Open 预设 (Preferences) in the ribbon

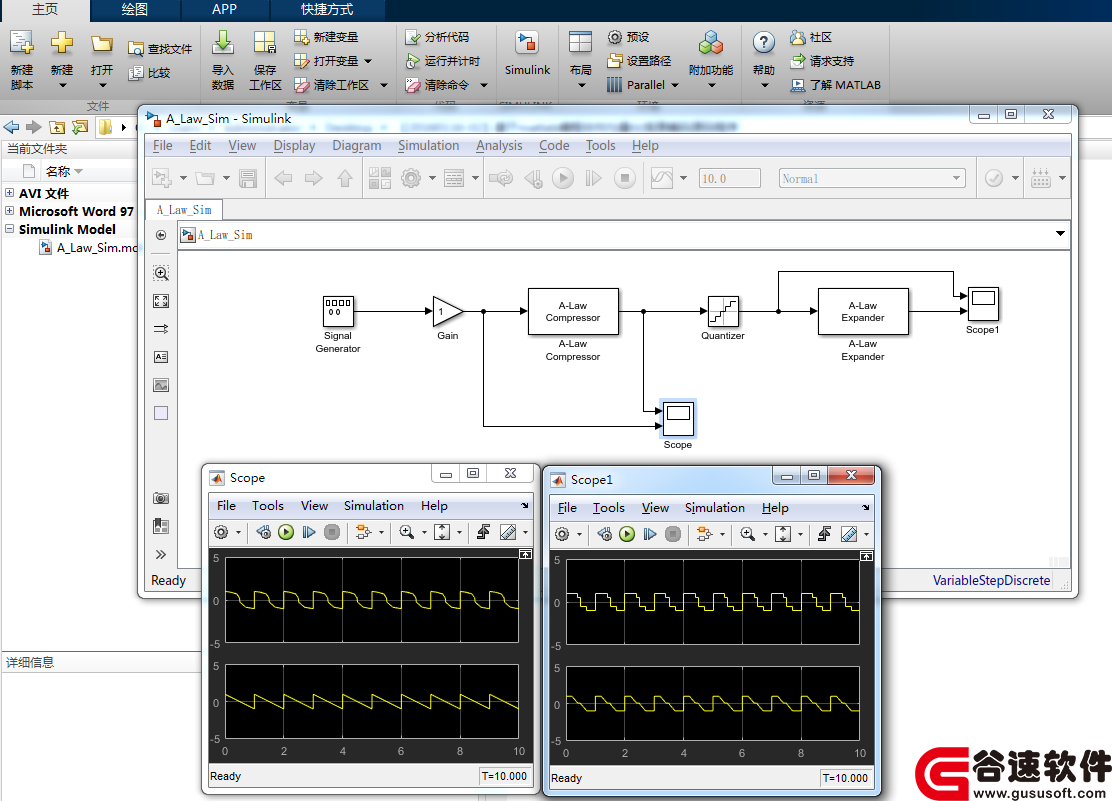click(628, 37)
